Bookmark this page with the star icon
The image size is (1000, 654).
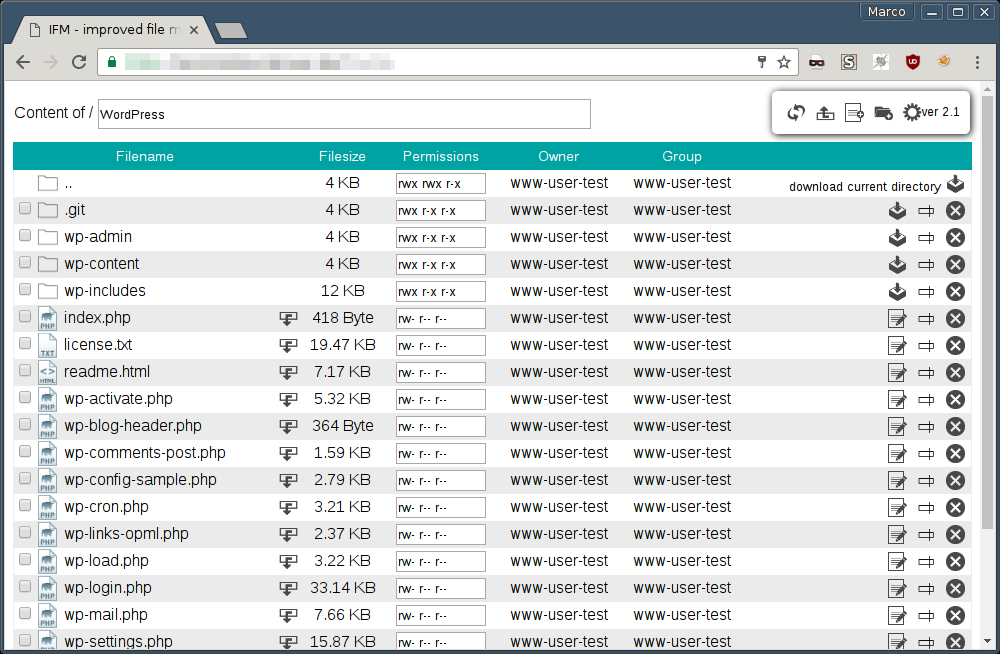[784, 62]
